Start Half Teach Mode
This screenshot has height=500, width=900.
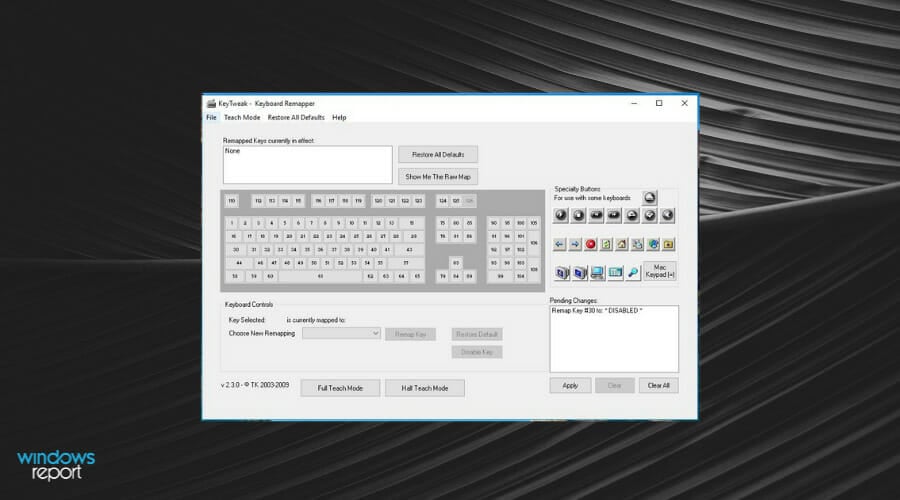point(425,388)
